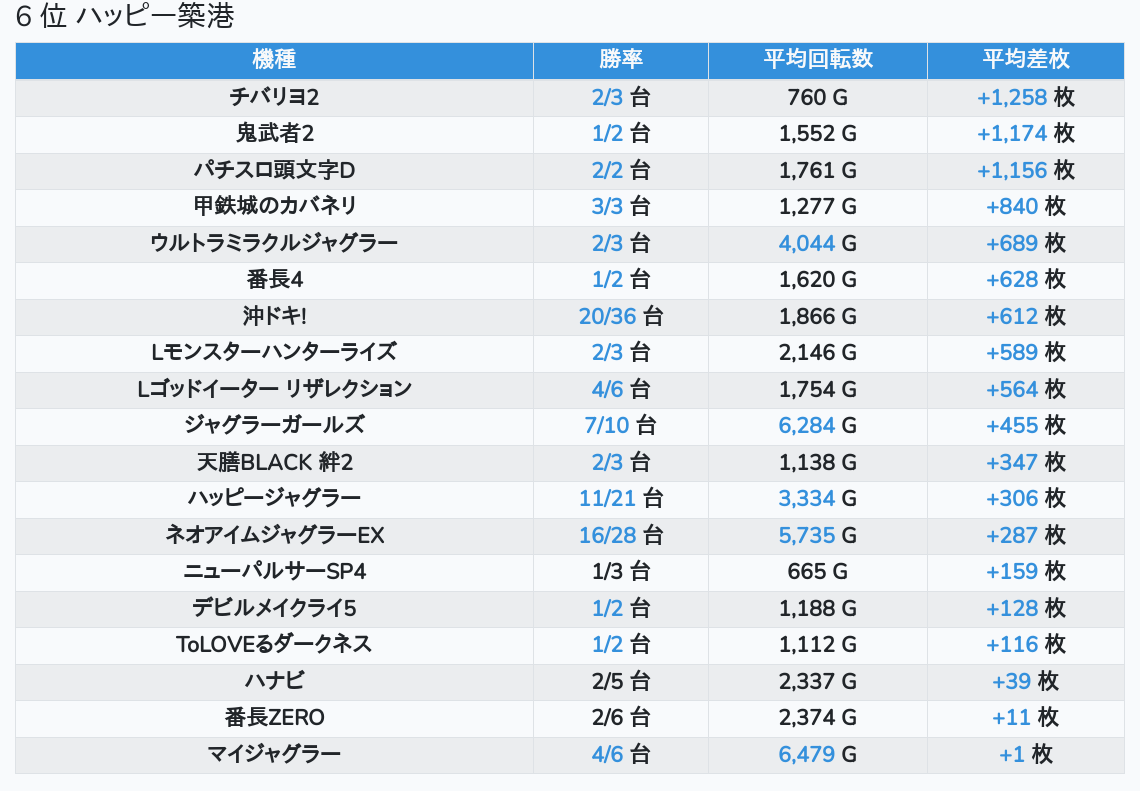The height and width of the screenshot is (791, 1140).
Task: Click 6,479 spins for マイジャグラー
Action: coord(807,754)
